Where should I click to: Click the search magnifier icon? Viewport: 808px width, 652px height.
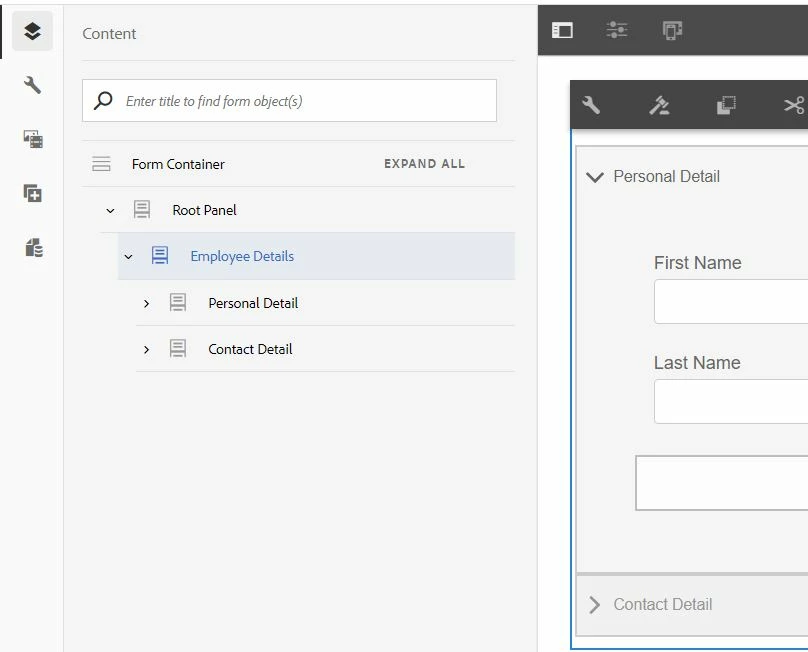[103, 101]
